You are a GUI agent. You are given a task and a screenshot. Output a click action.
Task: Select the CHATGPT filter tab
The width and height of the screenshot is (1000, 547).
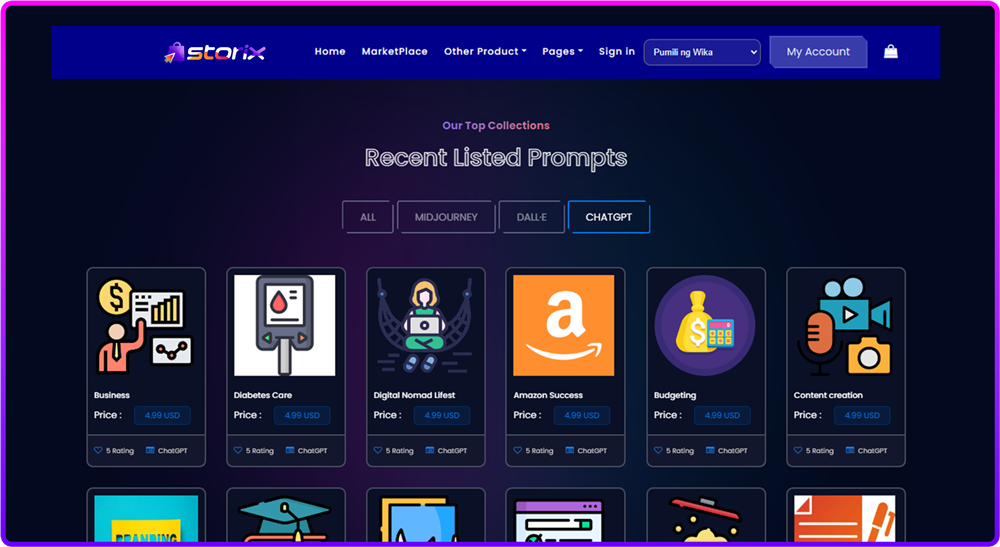coord(608,217)
